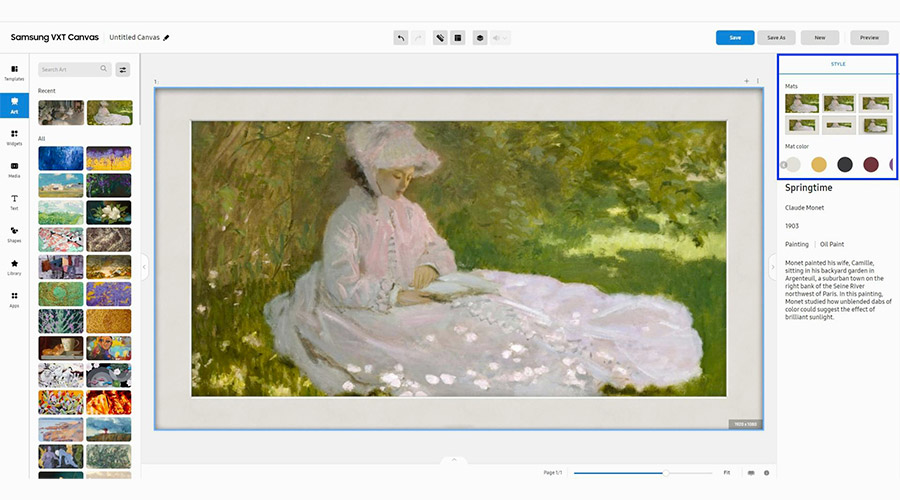Select the fiery orange artwork thumbnail
The image size is (900, 500).
(108, 402)
